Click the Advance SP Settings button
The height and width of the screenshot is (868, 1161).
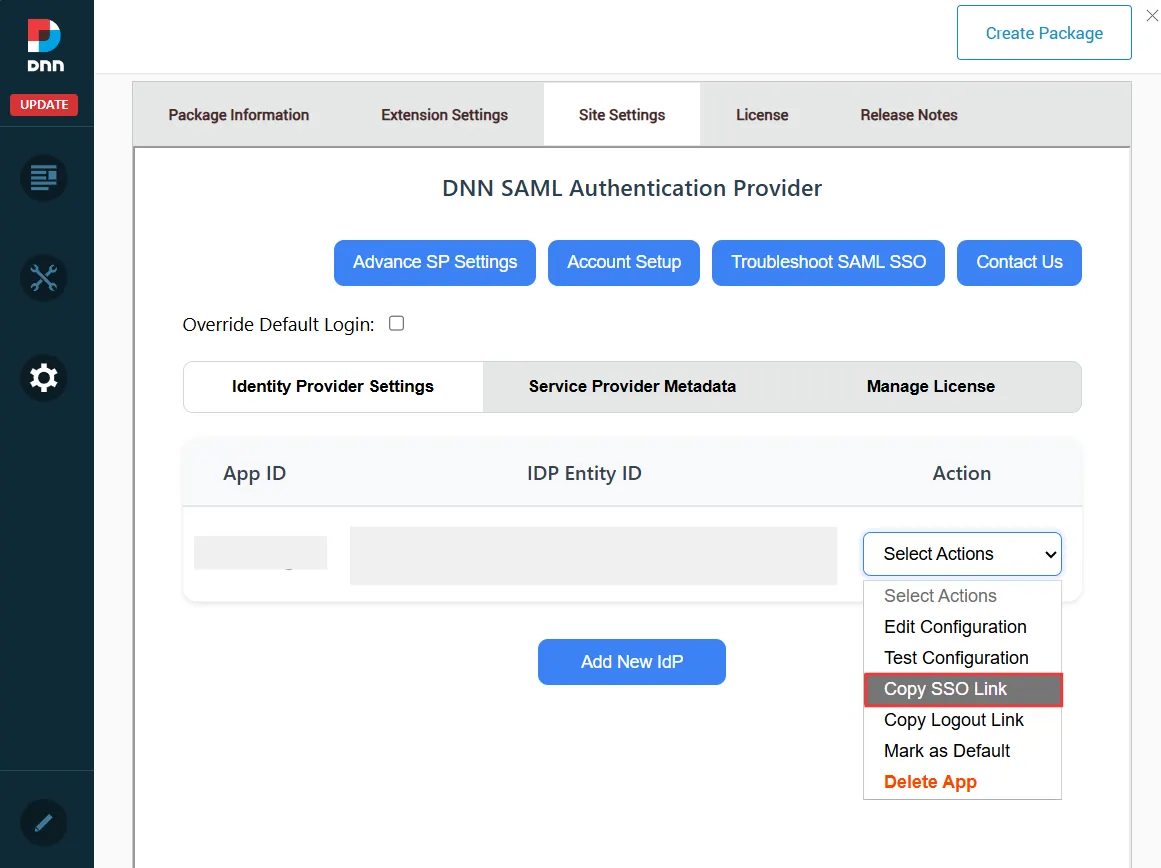tap(435, 262)
